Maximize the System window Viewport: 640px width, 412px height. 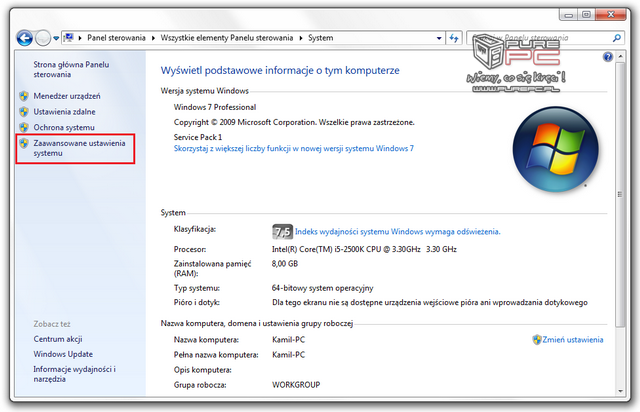586,15
